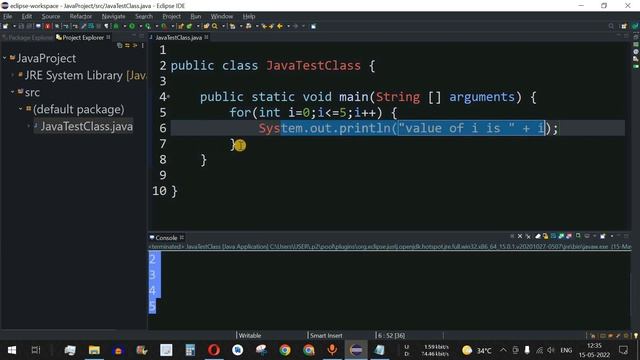
Task: Open the Source menu
Action: click(x=51, y=16)
